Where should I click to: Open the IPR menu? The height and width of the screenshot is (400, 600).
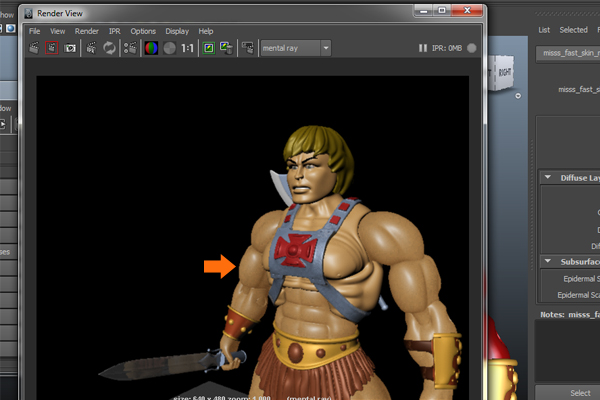coord(114,31)
